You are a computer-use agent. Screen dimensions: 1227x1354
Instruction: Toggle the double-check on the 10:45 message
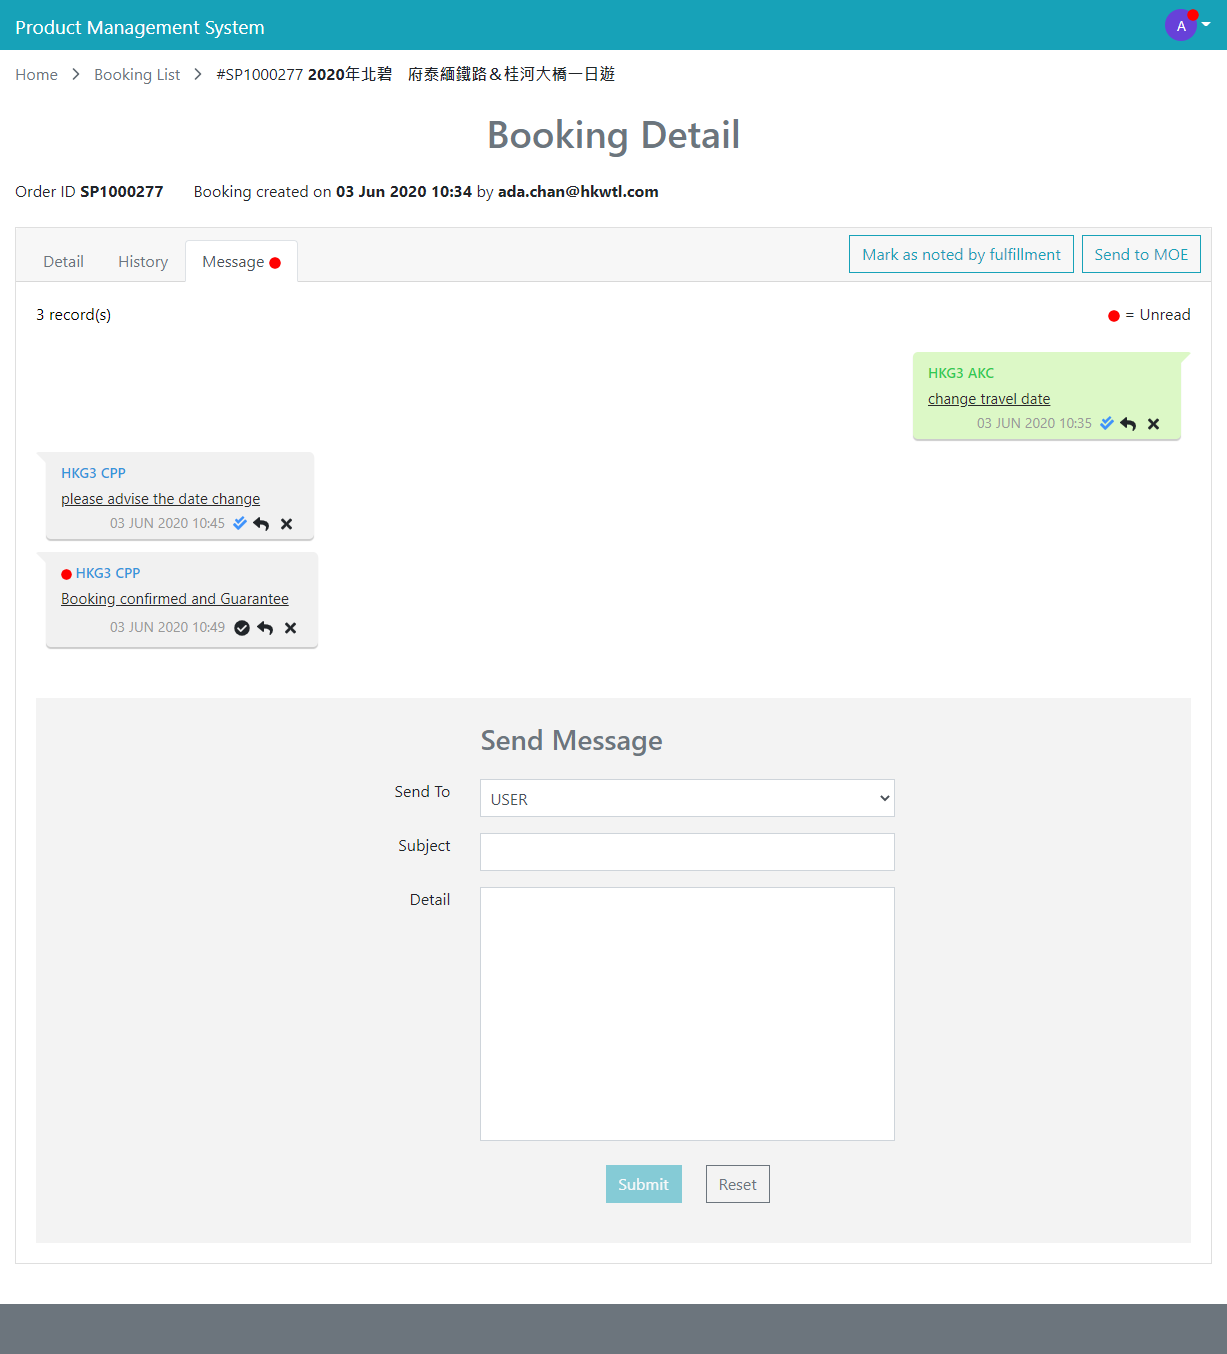239,523
